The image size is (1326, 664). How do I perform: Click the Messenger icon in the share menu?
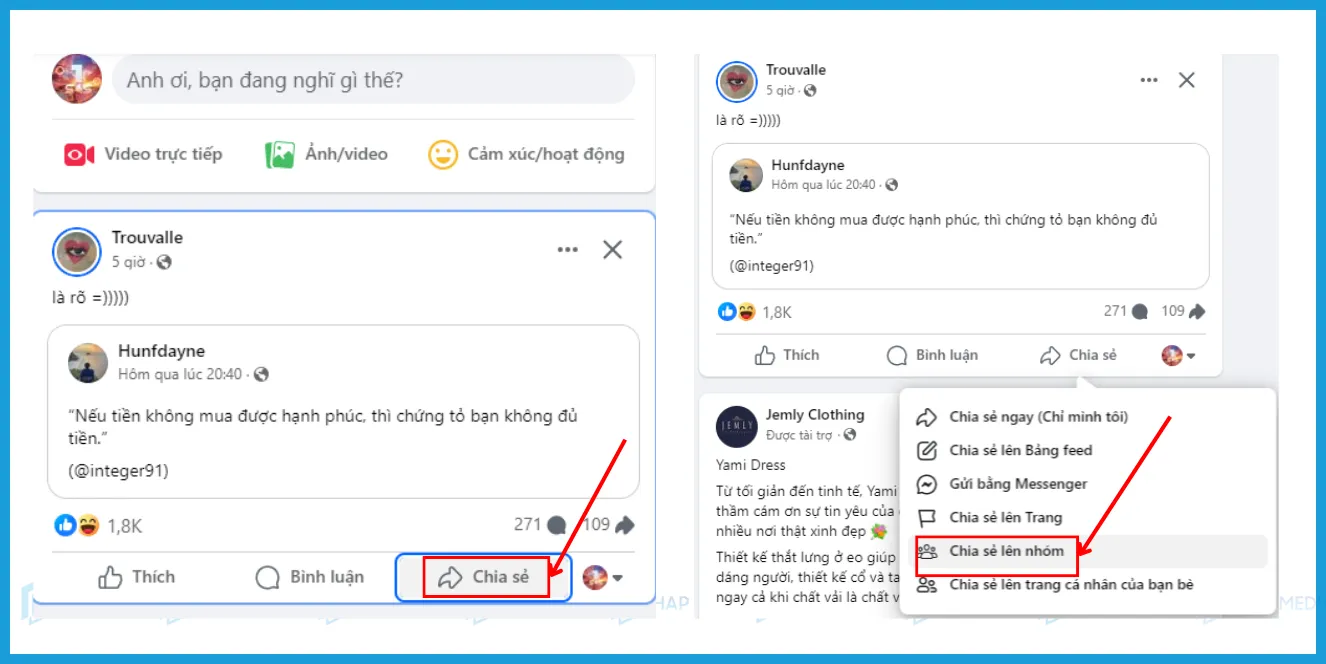pos(923,484)
